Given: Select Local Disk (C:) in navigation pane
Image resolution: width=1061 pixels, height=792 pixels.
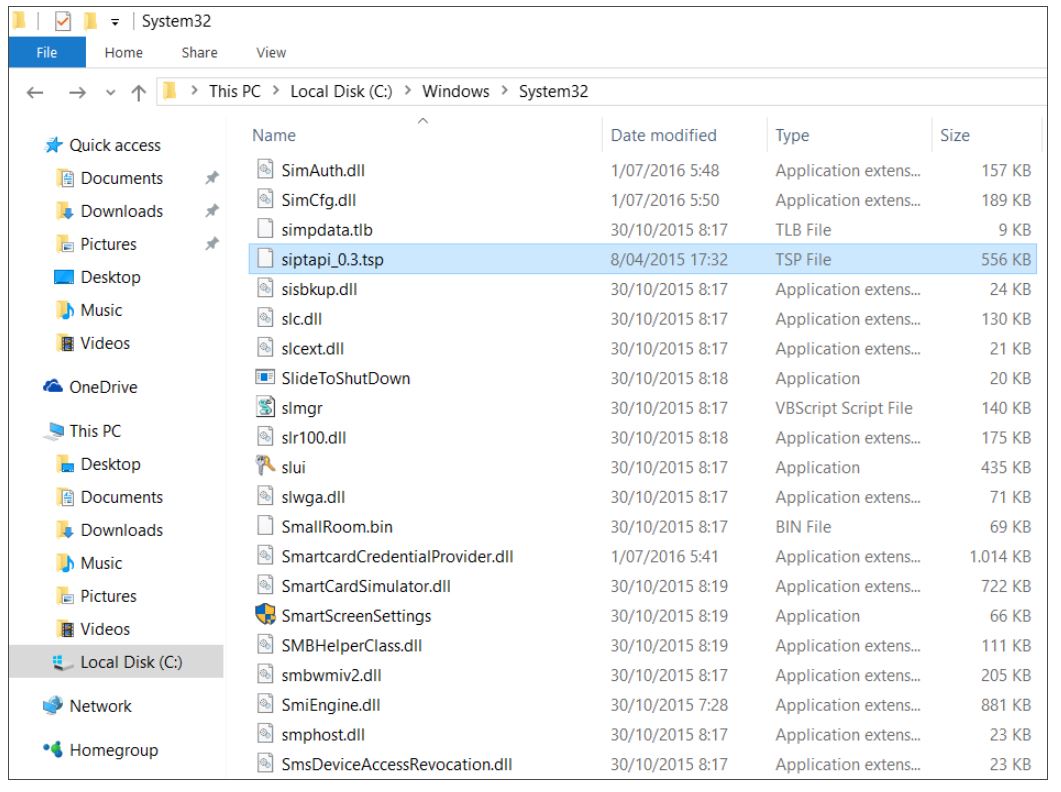Looking at the screenshot, I should 131,663.
